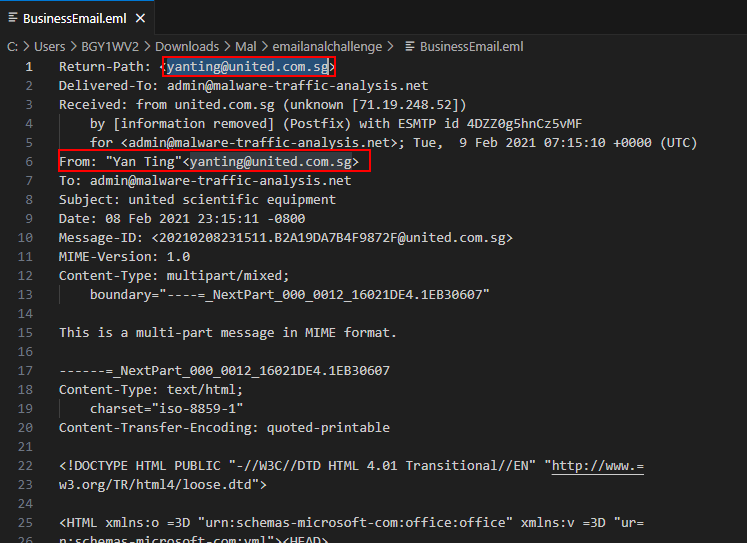747x543 pixels.
Task: Expand the Users breadcrumb segment
Action: [49, 46]
